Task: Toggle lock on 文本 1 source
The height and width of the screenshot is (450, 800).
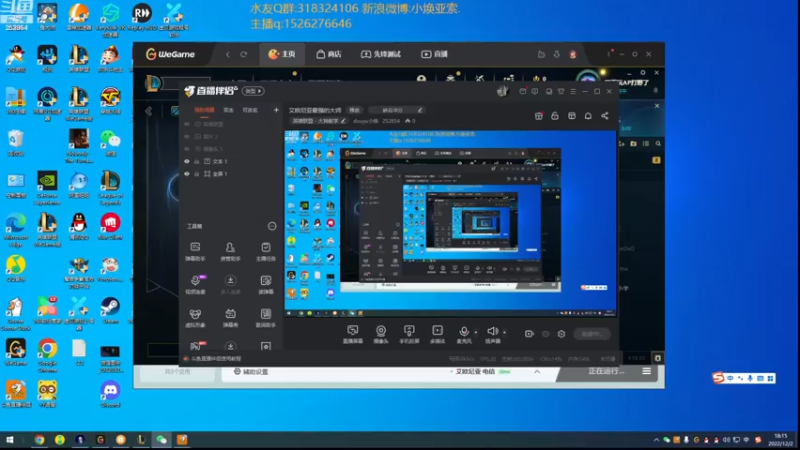Action: pyautogui.click(x=196, y=161)
